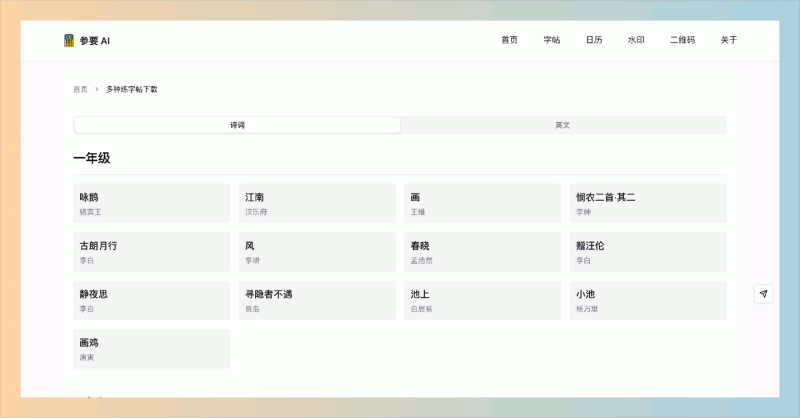Open the 咏鹅 poem card

(x=152, y=203)
